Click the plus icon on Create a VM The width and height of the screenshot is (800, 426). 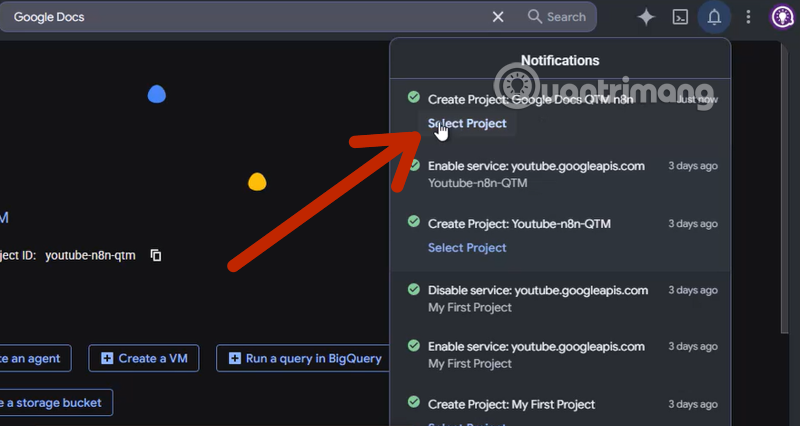coord(107,358)
